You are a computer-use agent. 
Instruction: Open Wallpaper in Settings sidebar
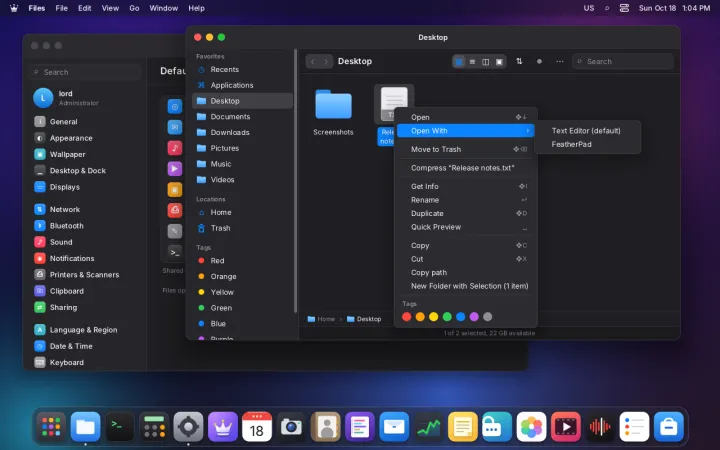pos(85,154)
